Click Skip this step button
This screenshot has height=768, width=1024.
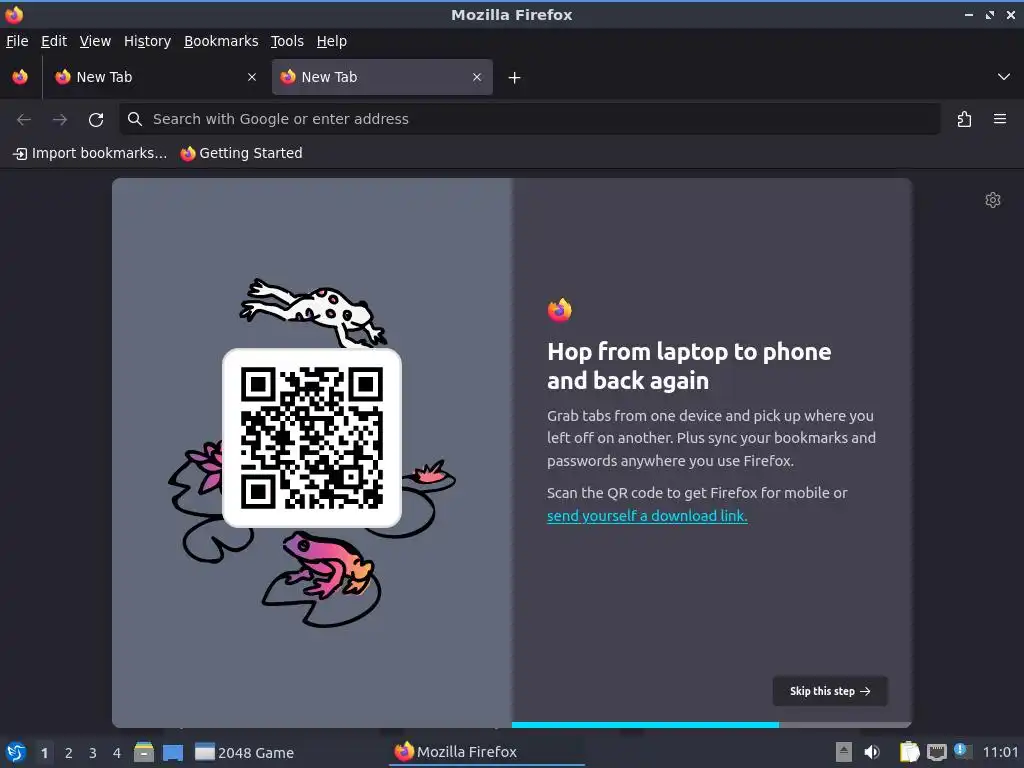click(829, 691)
